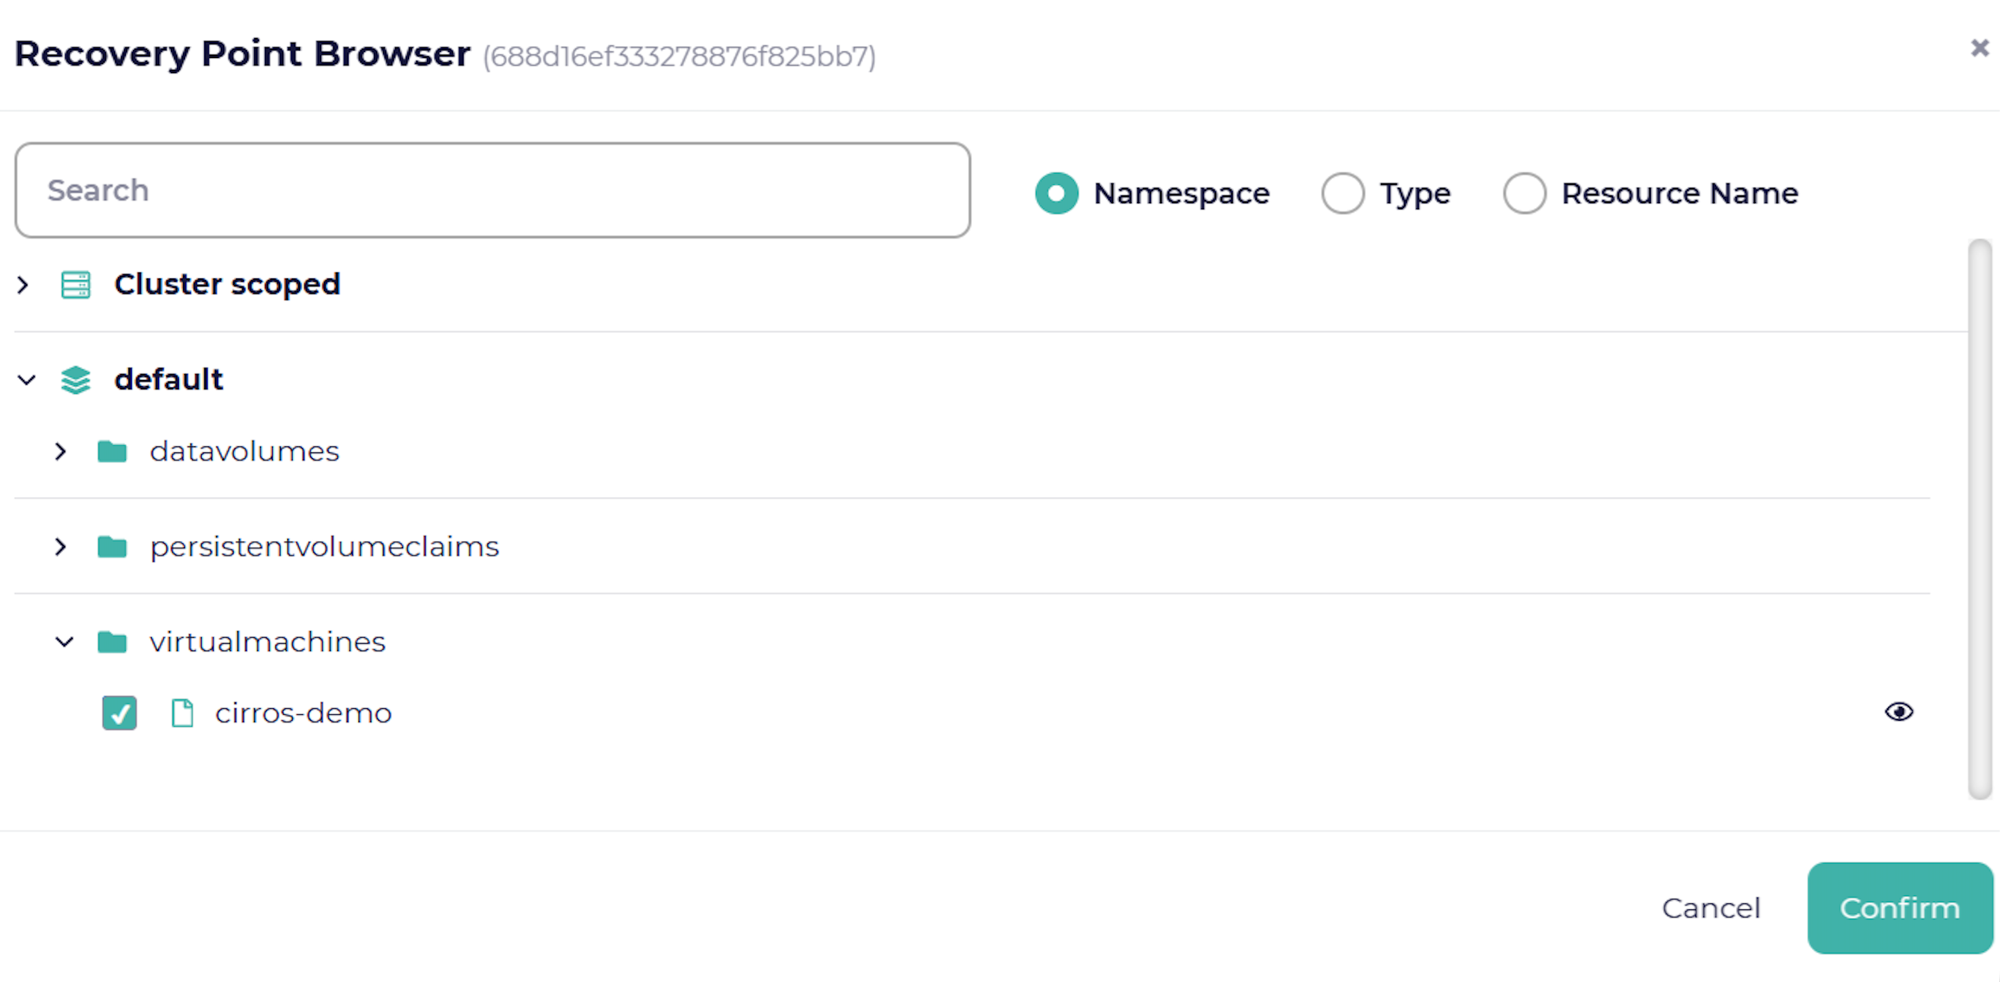Click the Cancel button
2000x982 pixels.
(1710, 908)
